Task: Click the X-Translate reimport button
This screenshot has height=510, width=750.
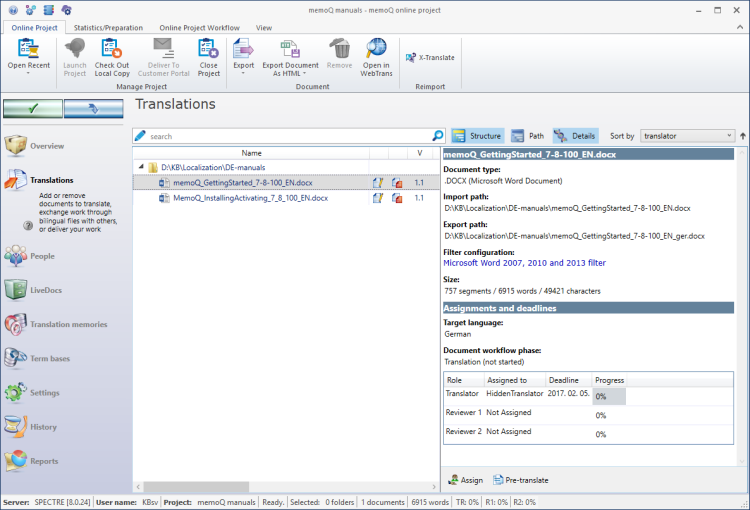Action: point(430,57)
